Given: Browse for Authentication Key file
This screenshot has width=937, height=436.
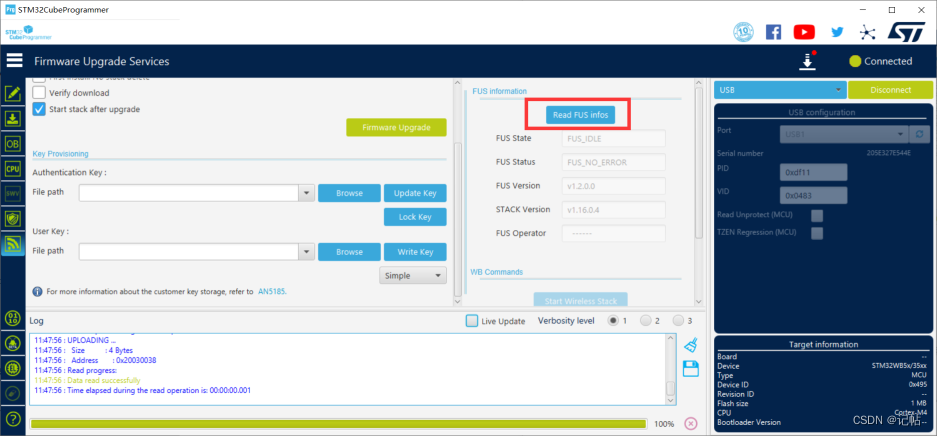Looking at the screenshot, I should pos(349,193).
